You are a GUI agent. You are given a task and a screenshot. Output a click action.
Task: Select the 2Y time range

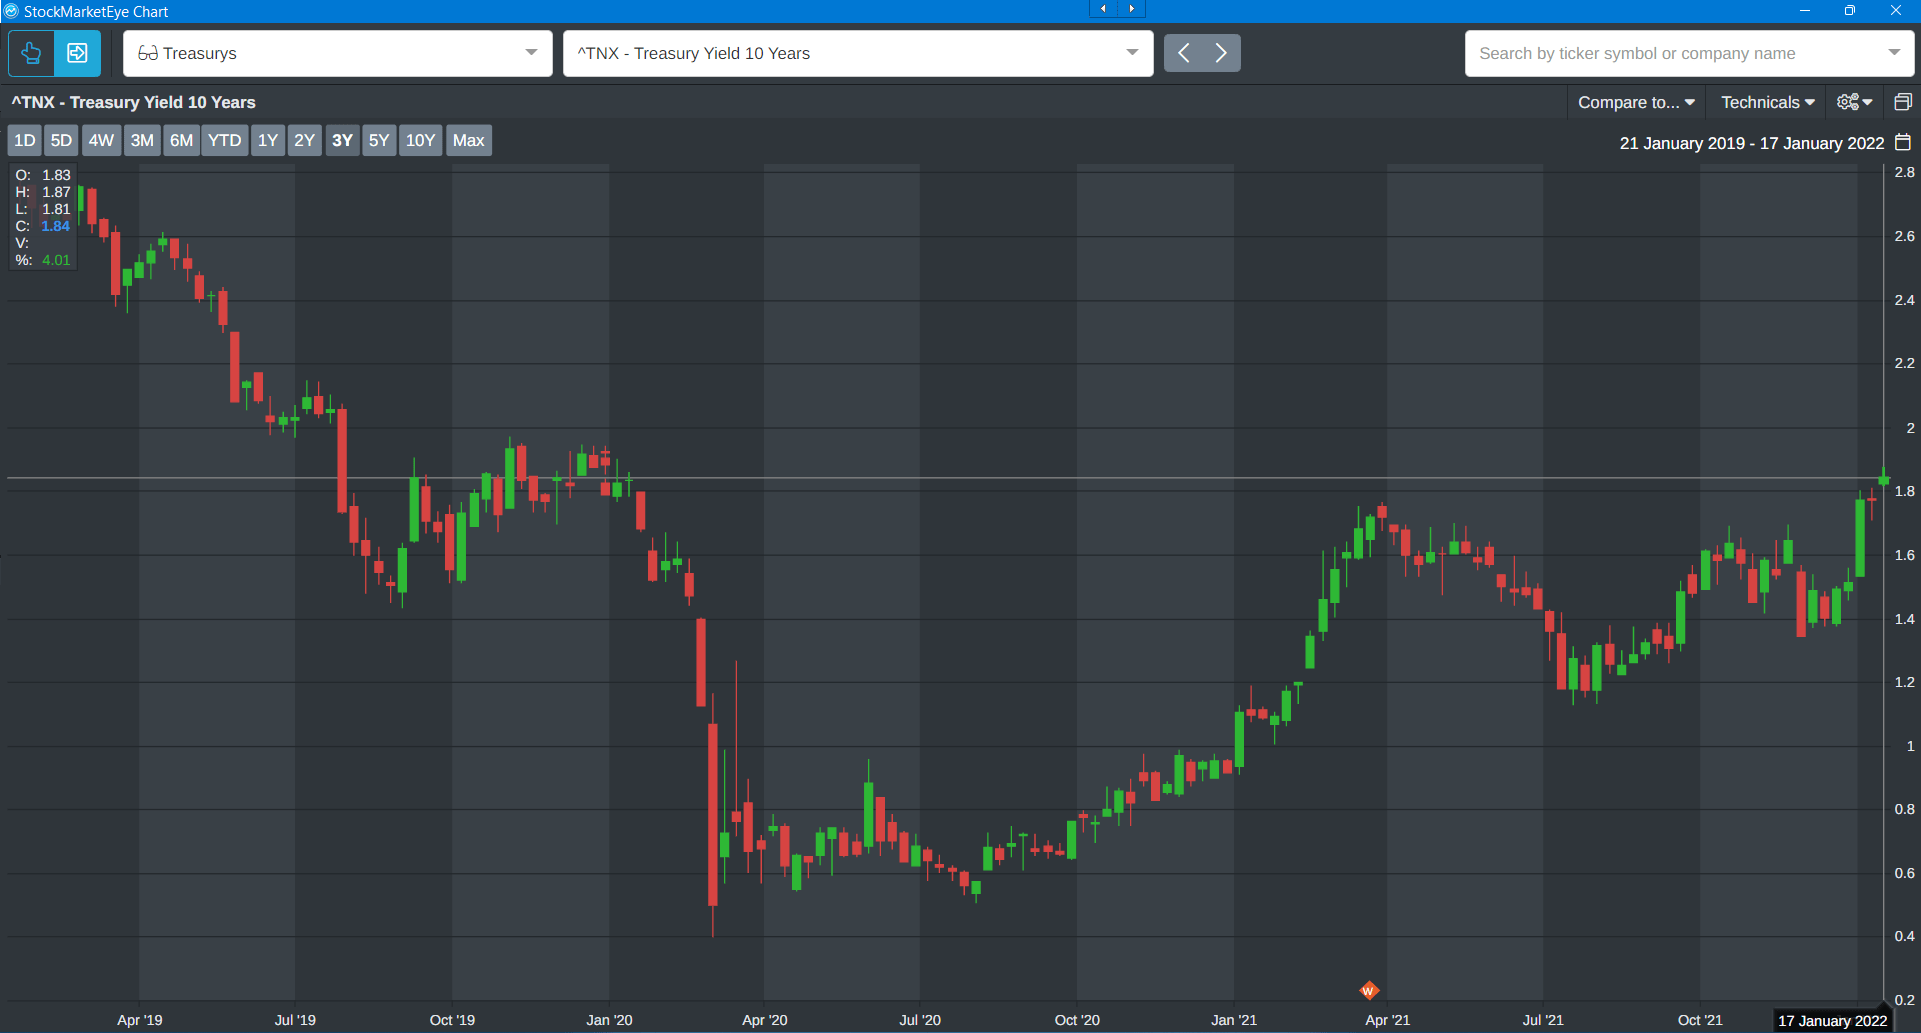point(304,140)
